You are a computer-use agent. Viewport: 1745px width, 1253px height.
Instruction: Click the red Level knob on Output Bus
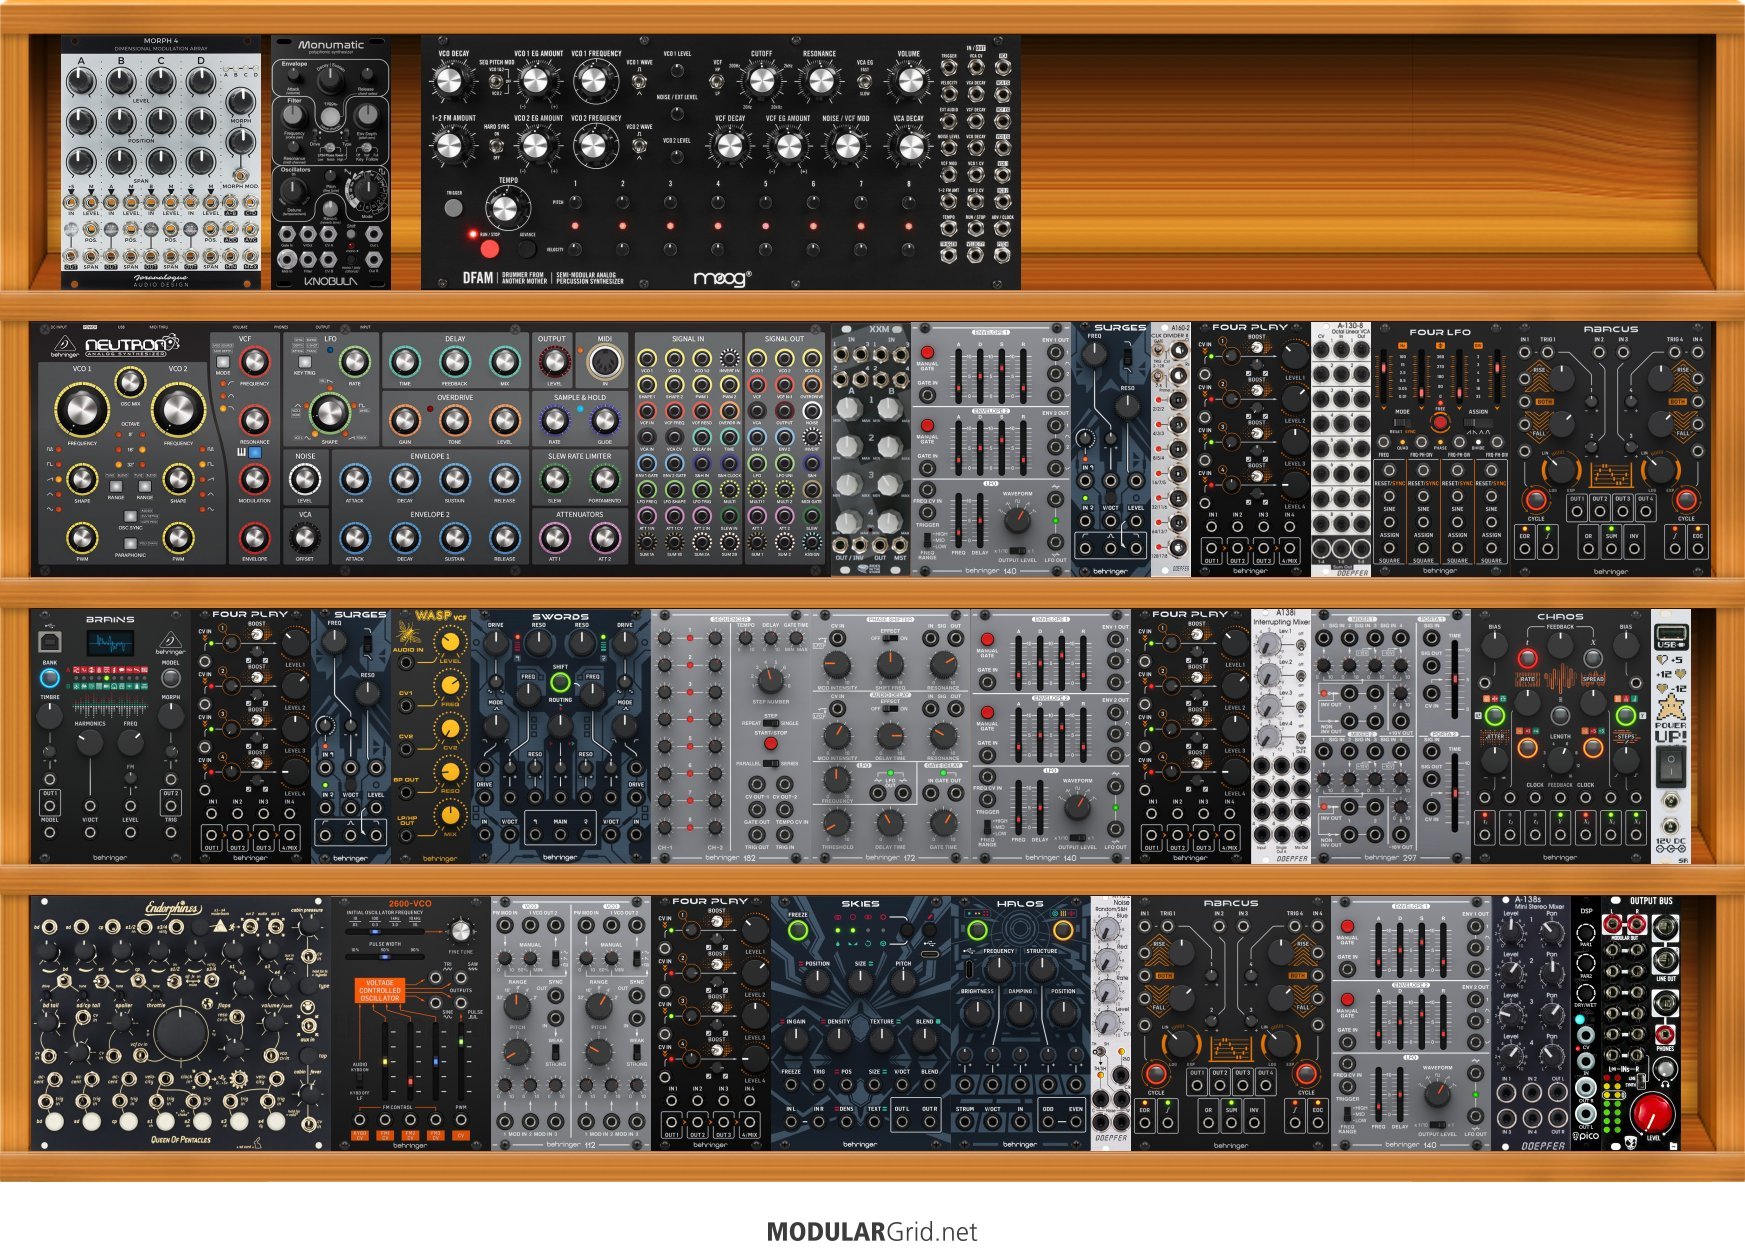pos(1652,1113)
